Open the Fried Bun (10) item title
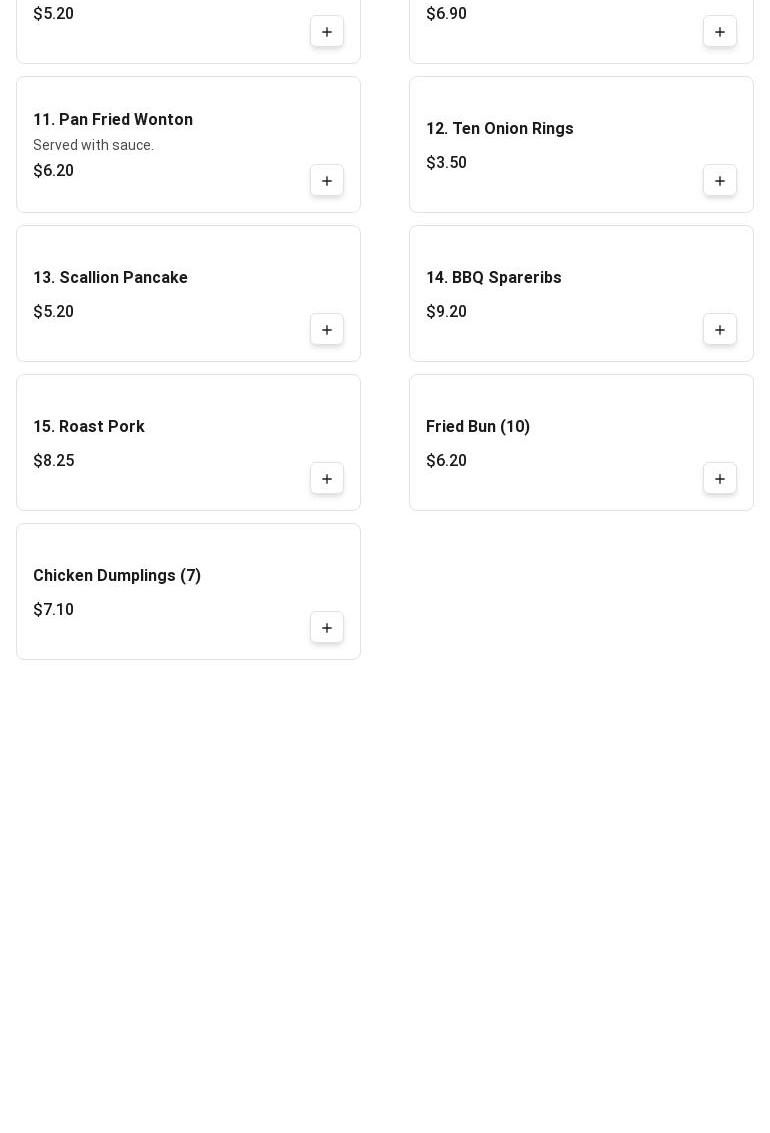The image size is (770, 1133). (x=477, y=427)
